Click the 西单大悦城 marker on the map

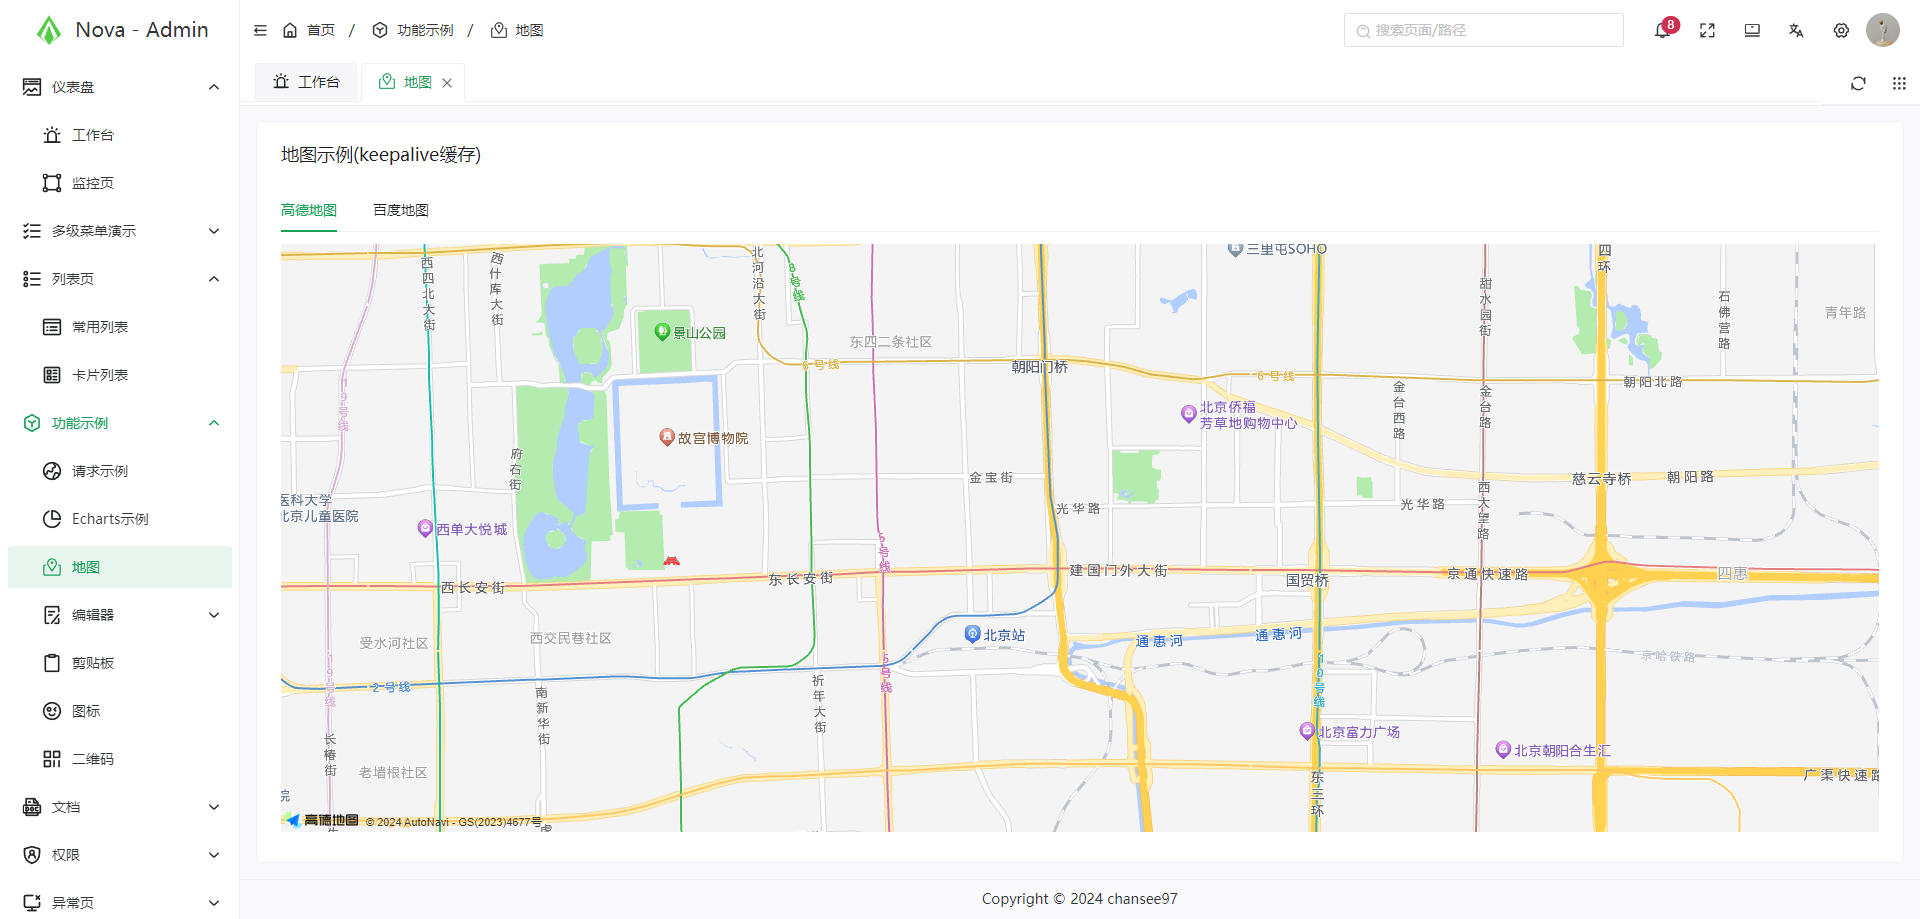click(x=425, y=528)
